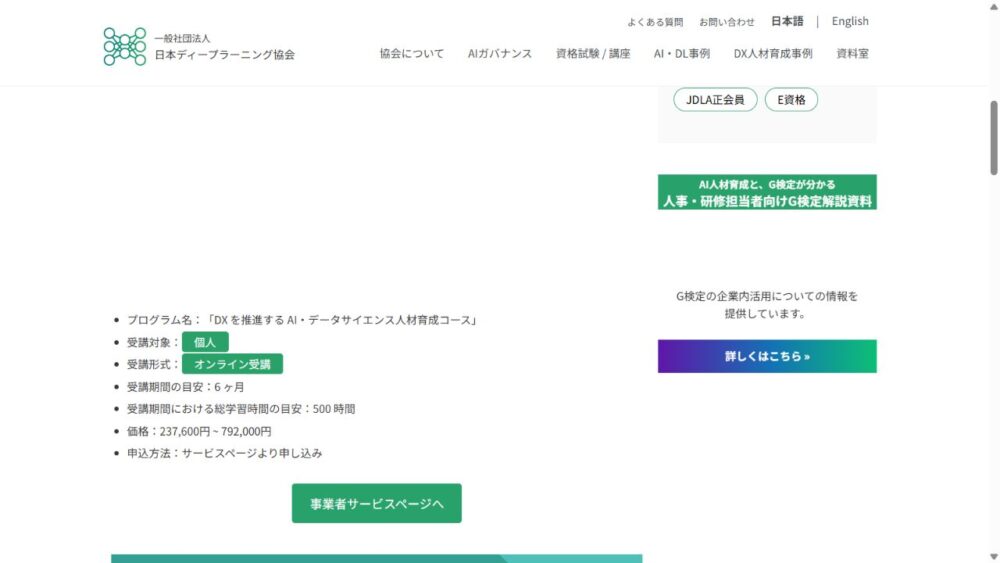Open the 協会について menu
The width and height of the screenshot is (1000, 563).
[411, 54]
